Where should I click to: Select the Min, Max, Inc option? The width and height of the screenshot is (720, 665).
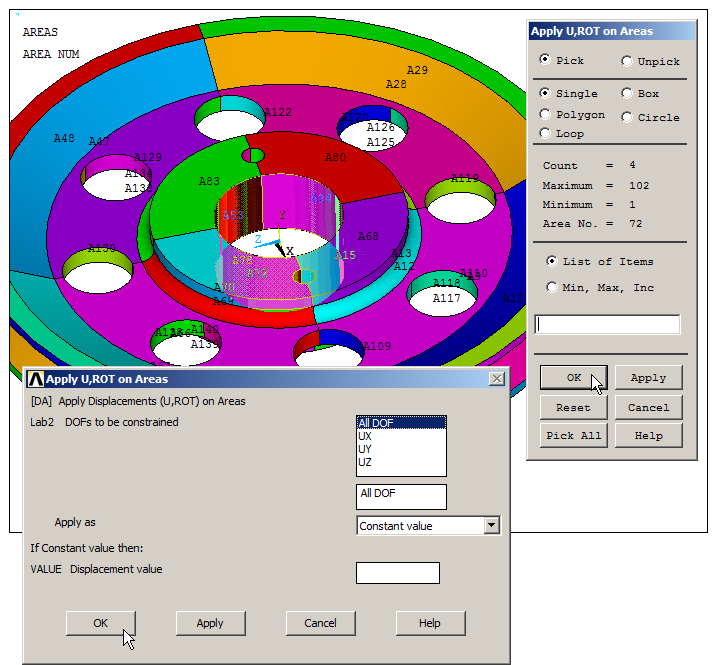tap(552, 287)
